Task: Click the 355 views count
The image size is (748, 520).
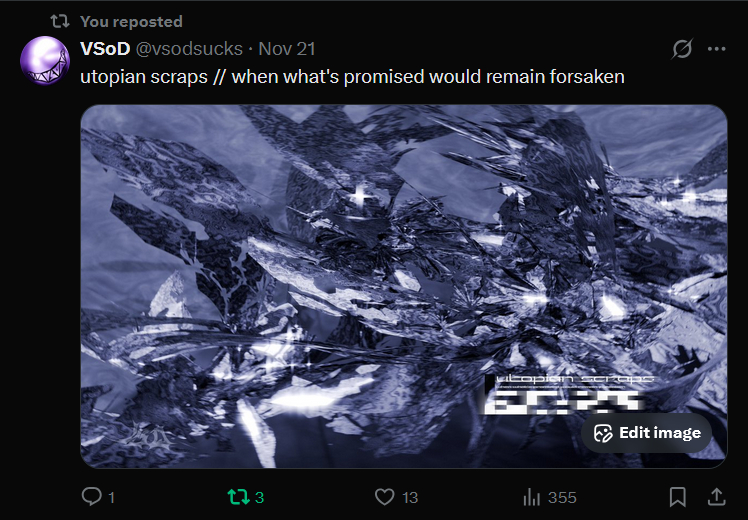Action: 562,498
